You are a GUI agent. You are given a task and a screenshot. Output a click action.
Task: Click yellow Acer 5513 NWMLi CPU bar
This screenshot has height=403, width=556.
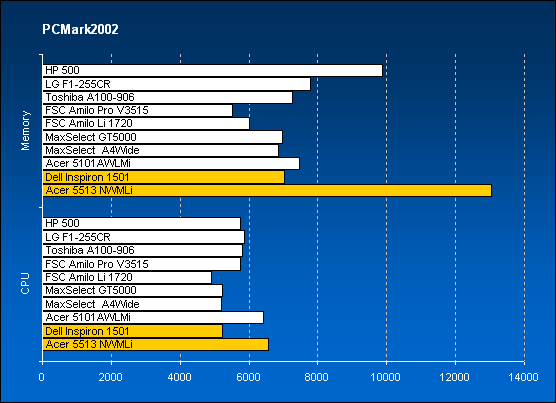156,344
